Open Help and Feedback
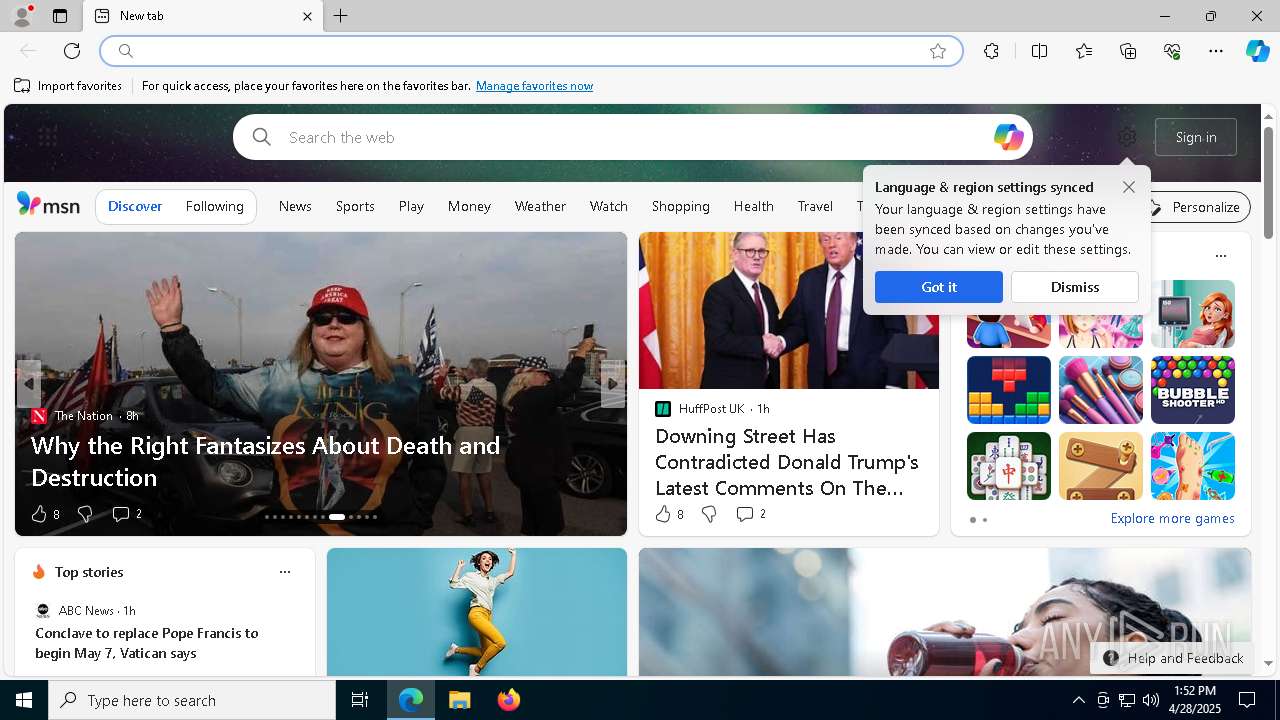This screenshot has width=1280, height=720. point(1174,658)
